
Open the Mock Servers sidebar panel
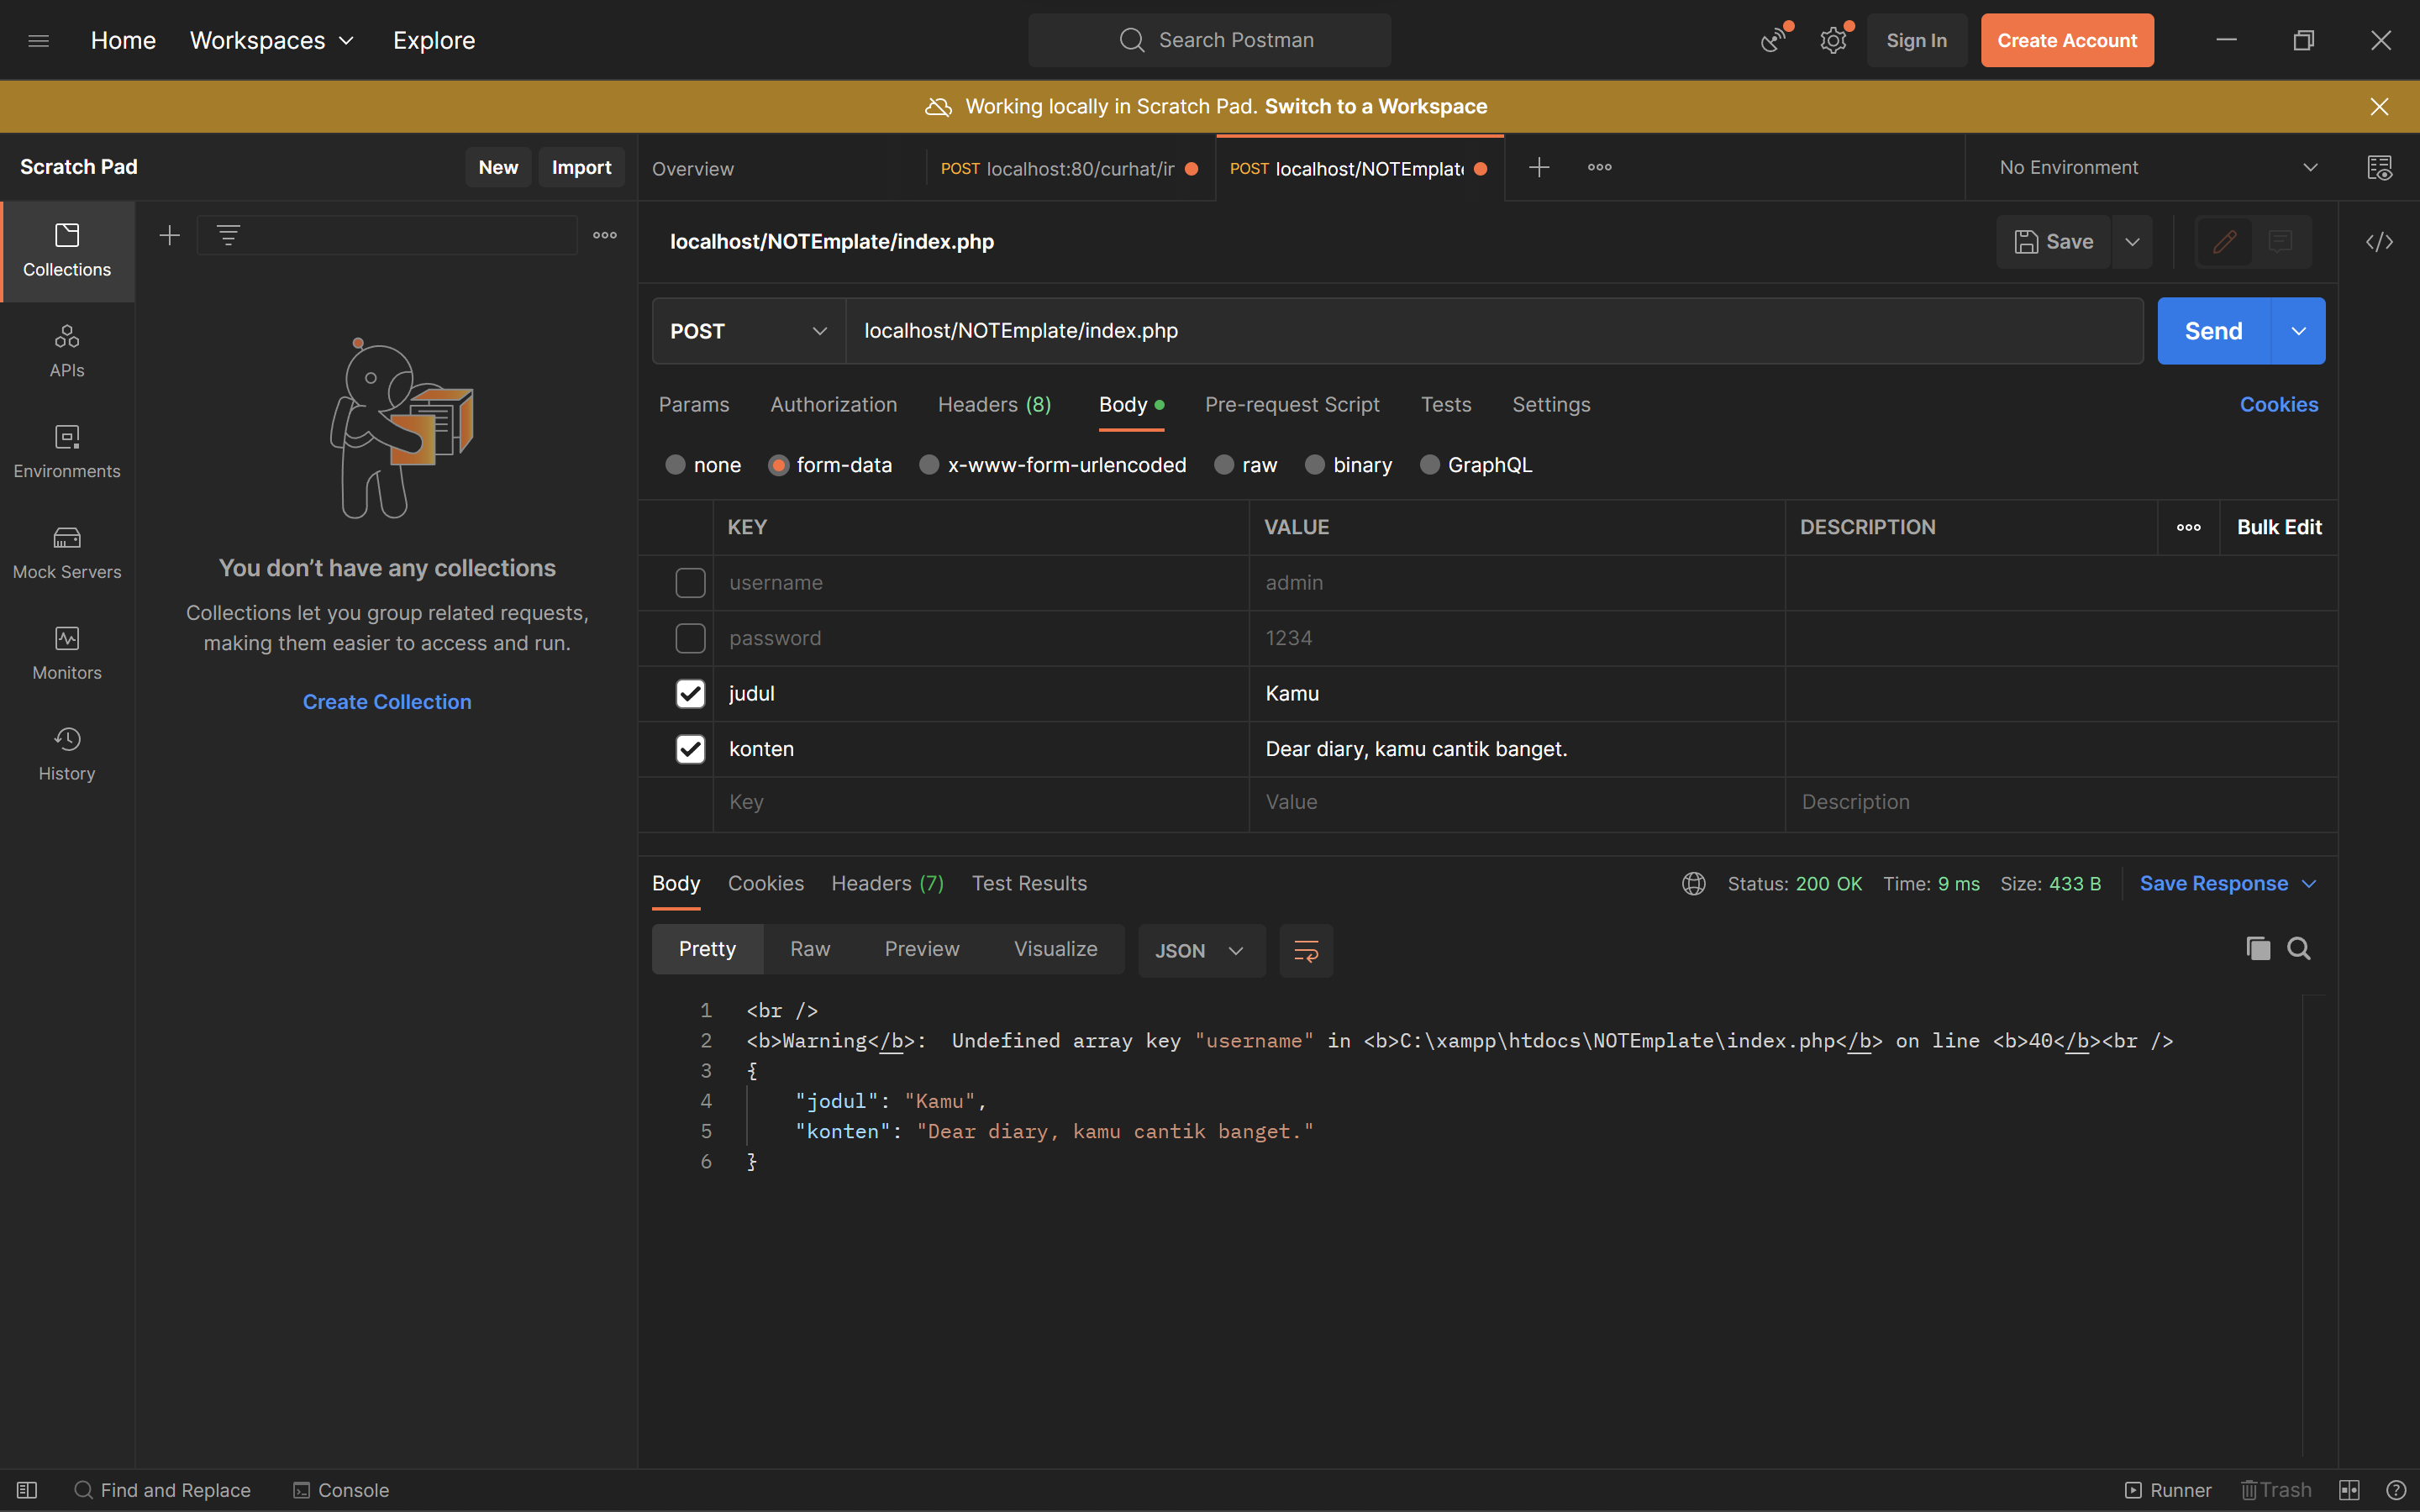click(67, 552)
